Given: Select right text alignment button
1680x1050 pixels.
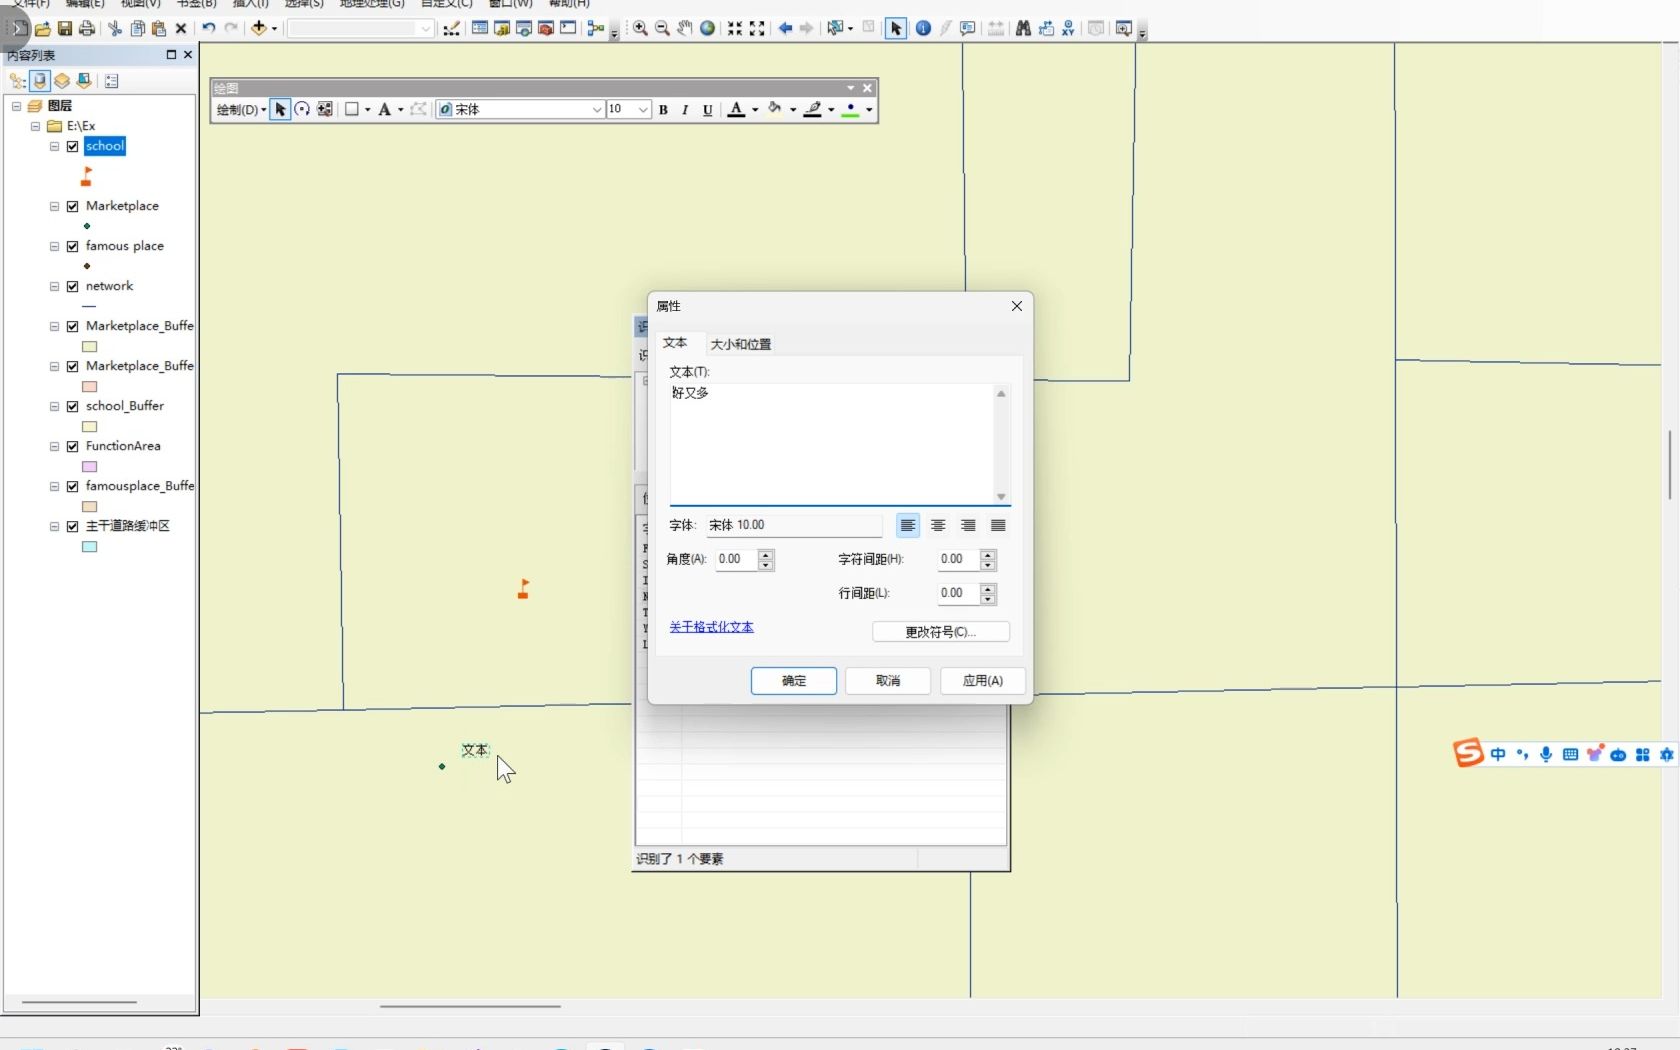Looking at the screenshot, I should tap(968, 525).
